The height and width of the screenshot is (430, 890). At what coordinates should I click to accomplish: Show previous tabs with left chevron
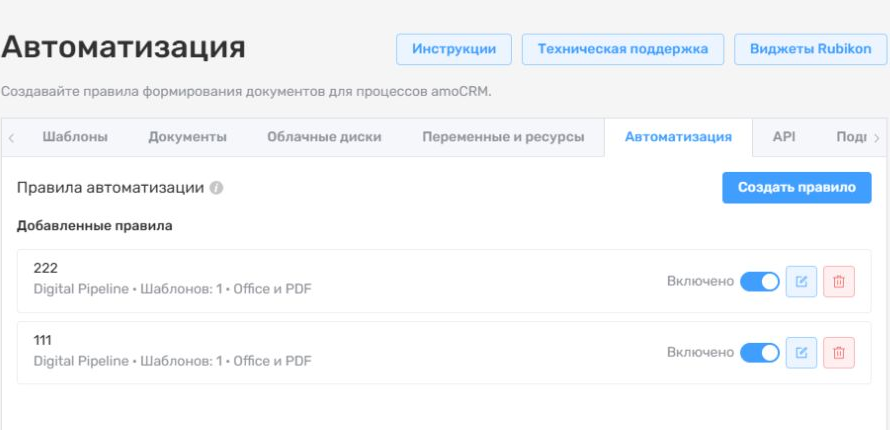pyautogui.click(x=11, y=138)
